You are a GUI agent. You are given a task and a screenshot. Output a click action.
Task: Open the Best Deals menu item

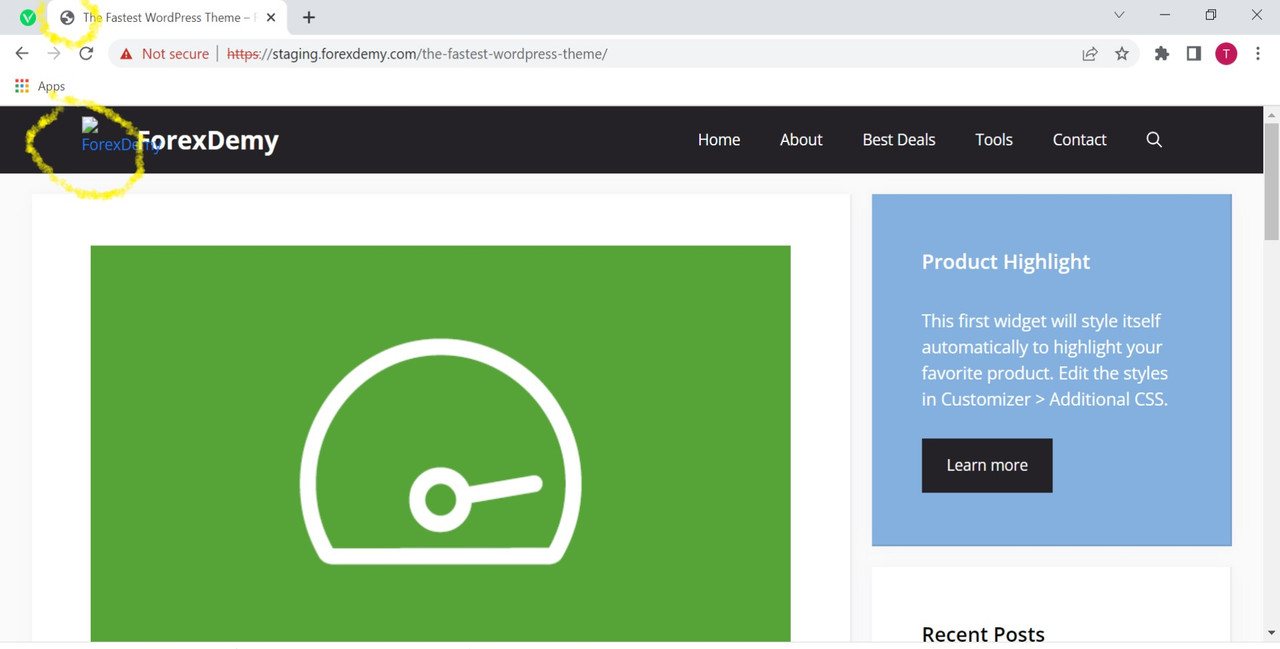coord(899,140)
